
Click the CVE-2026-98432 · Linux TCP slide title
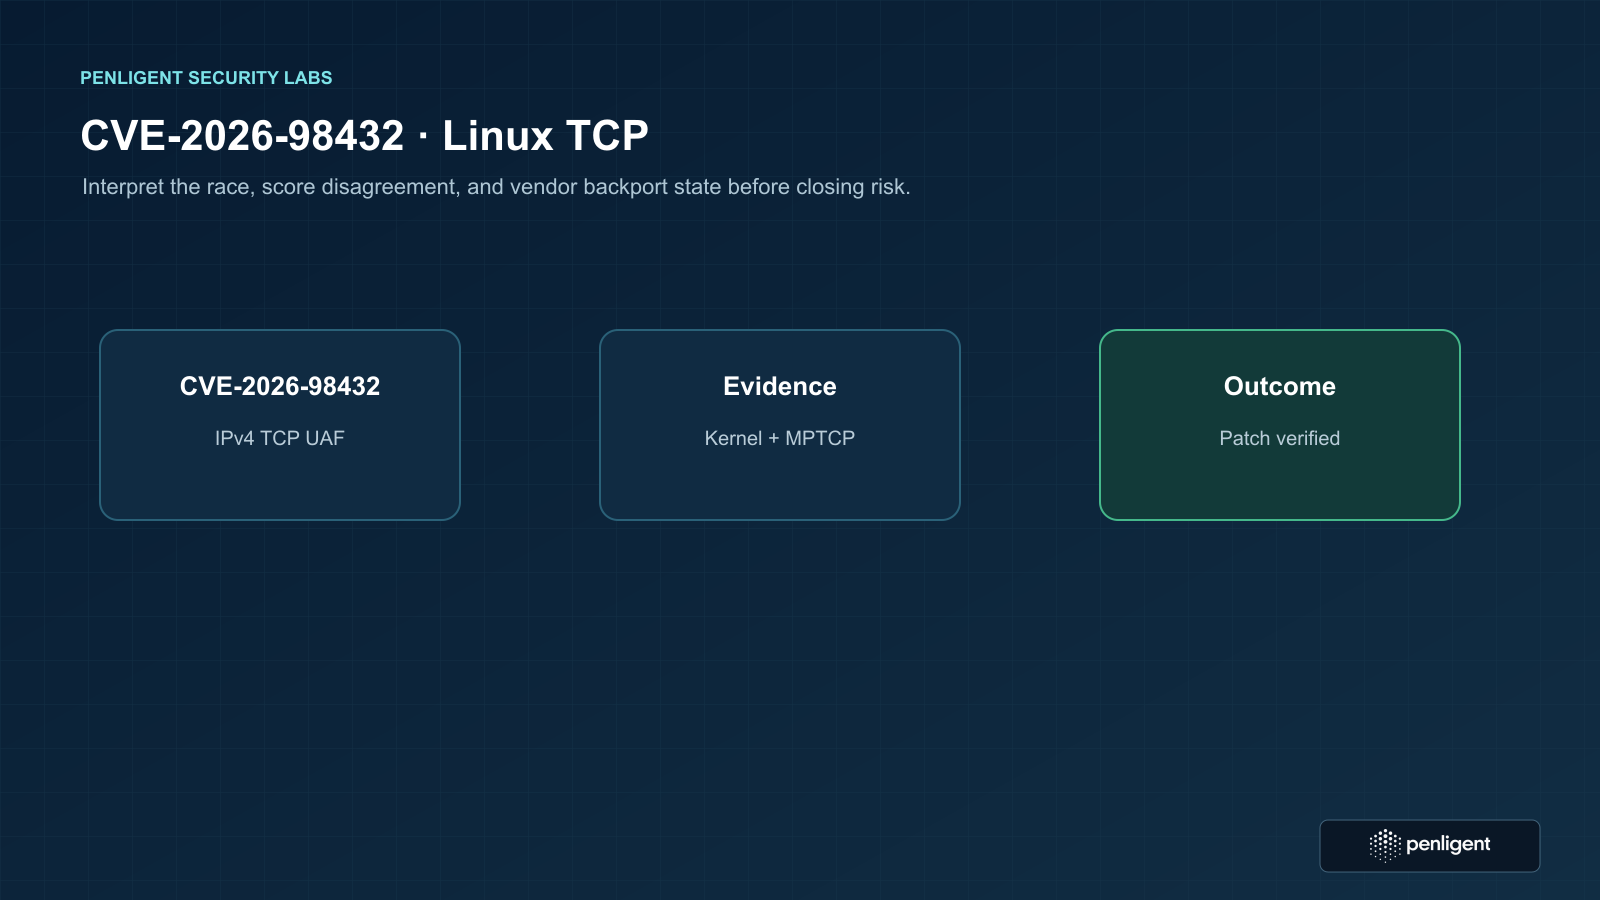pyautogui.click(x=365, y=136)
